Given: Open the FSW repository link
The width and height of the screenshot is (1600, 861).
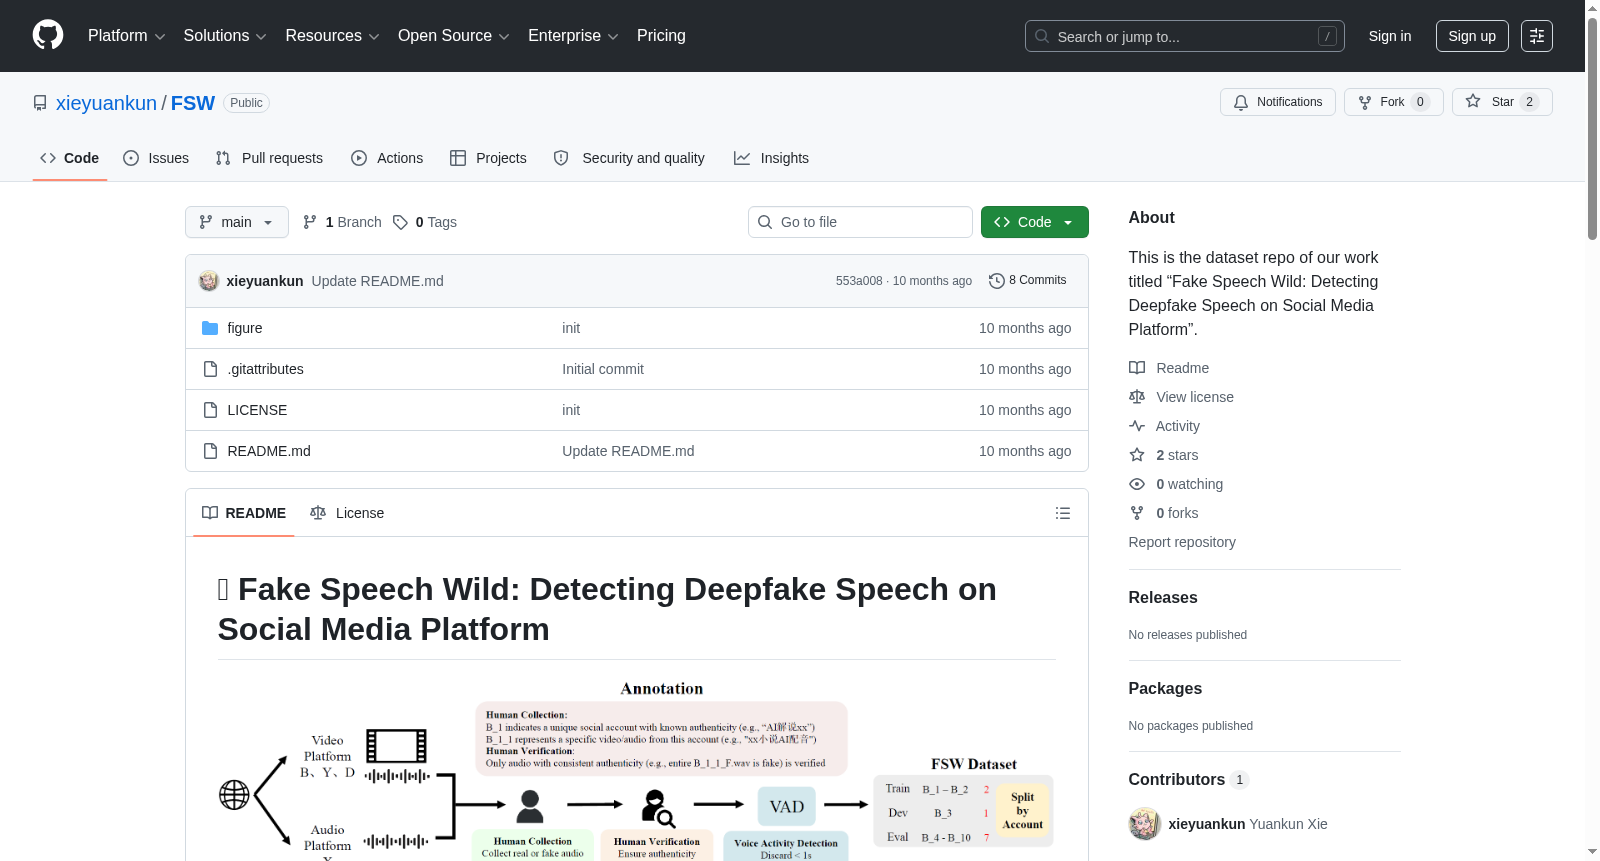Looking at the screenshot, I should pos(193,103).
